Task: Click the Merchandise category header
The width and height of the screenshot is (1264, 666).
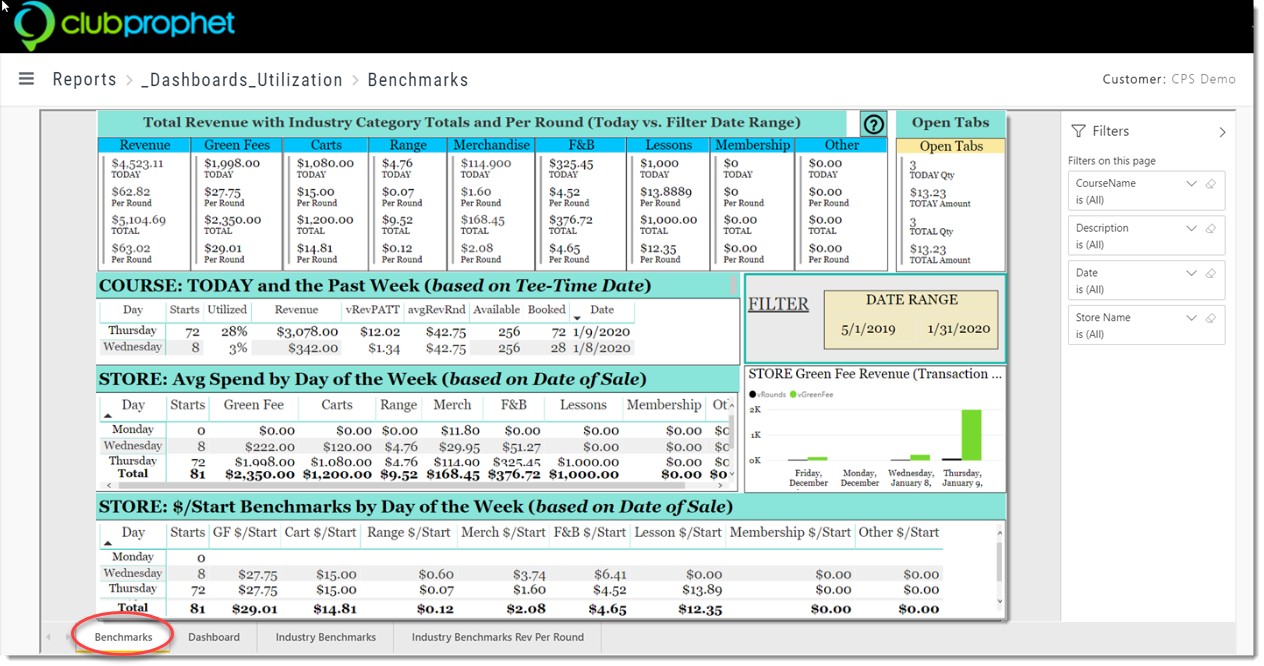Action: (x=492, y=145)
